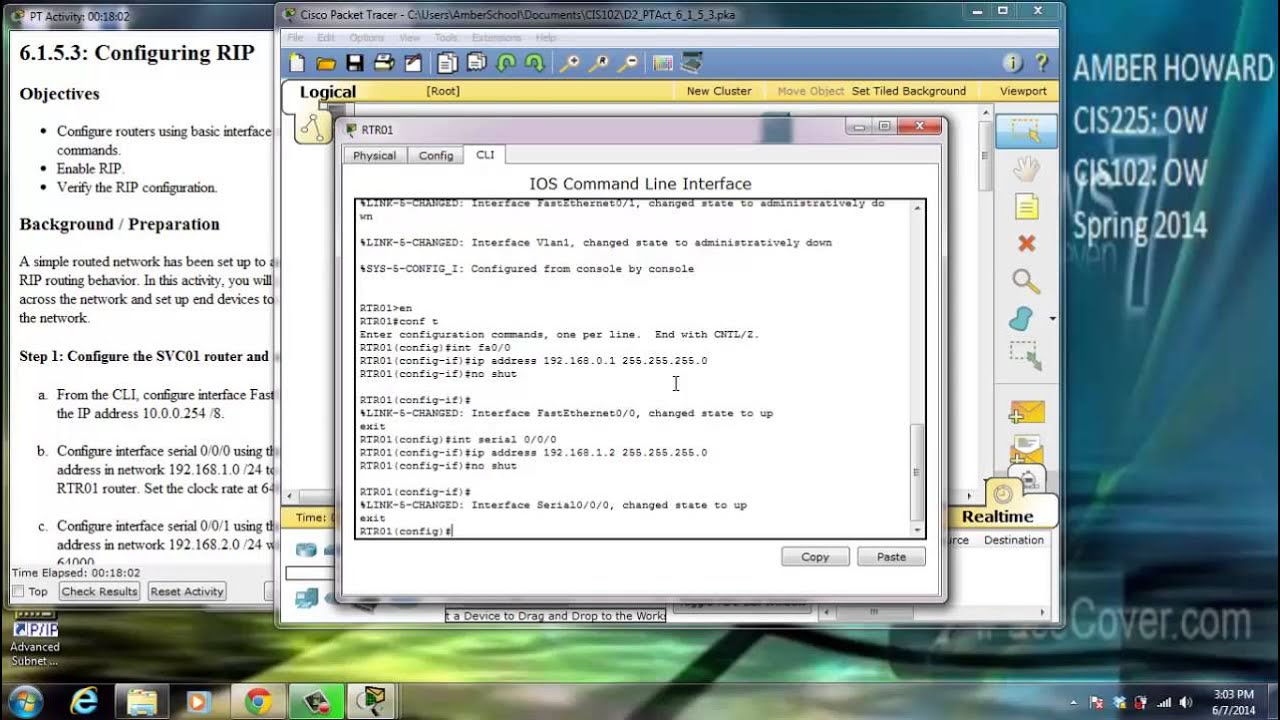Click the Zoom Reset magnifier icon
Screen dimensions: 1280x720
coord(598,63)
